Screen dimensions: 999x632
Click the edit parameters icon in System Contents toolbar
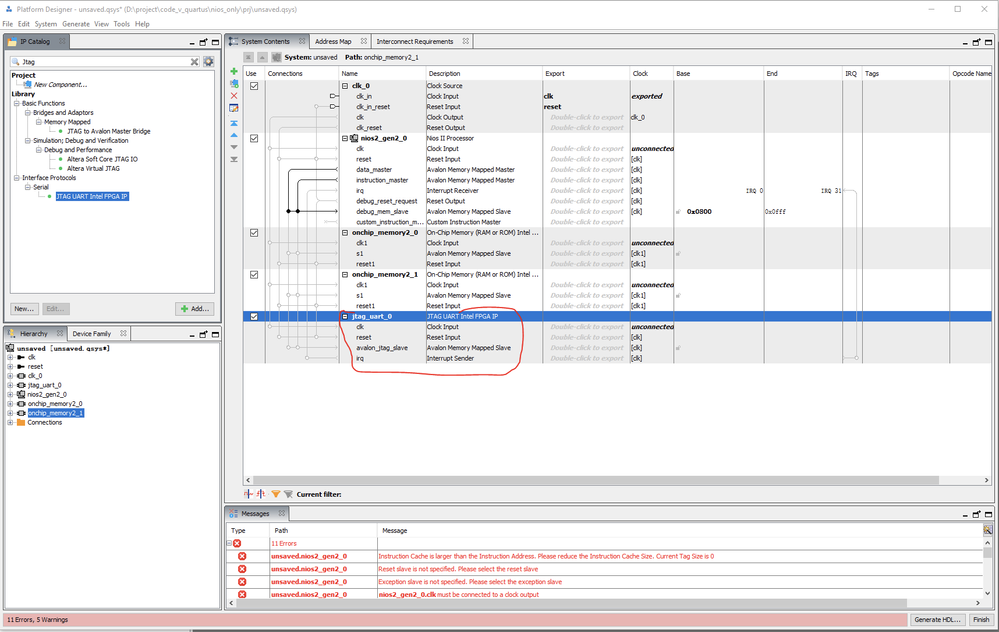[234, 108]
